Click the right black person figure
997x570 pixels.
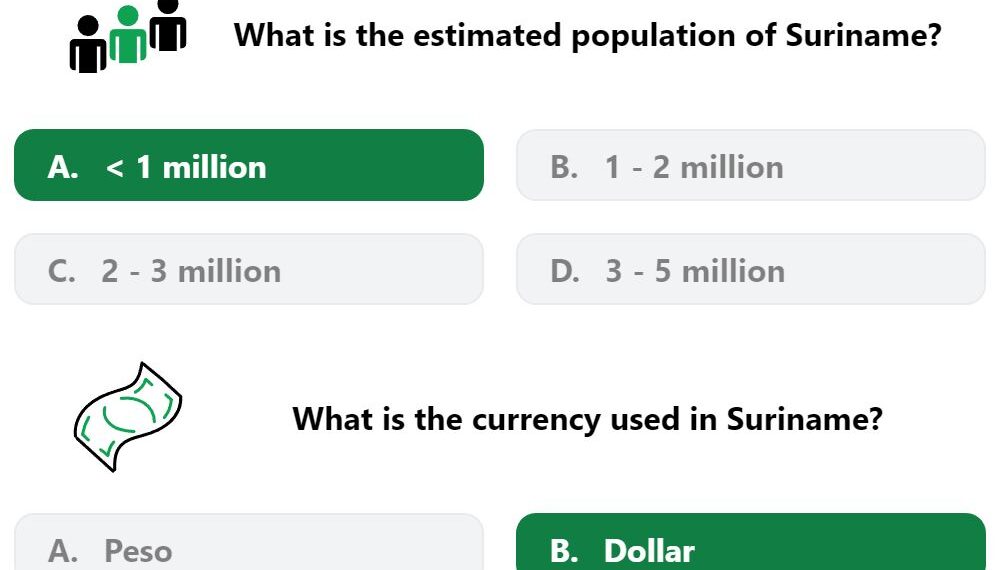click(x=168, y=25)
